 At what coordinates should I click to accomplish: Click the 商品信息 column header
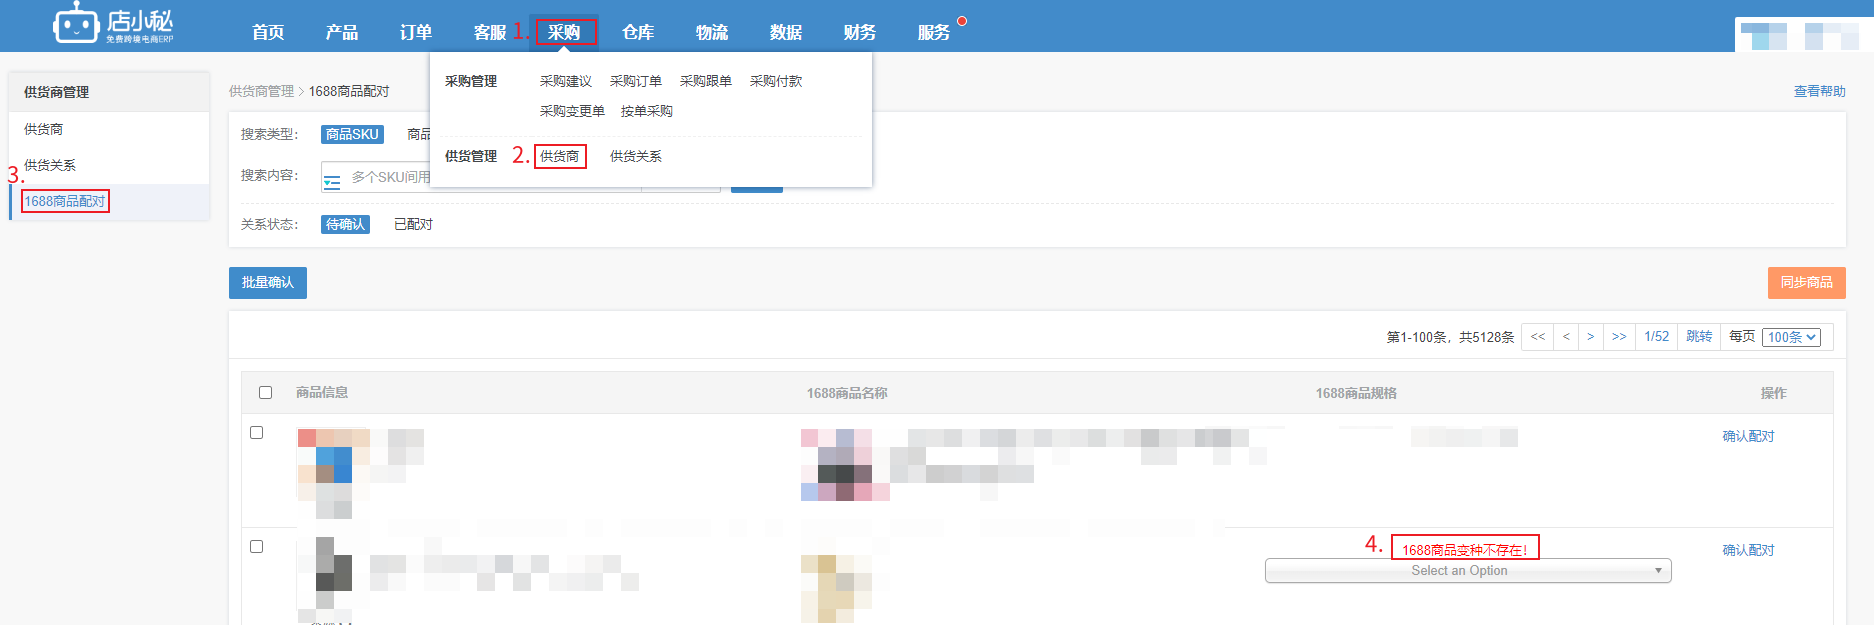coord(322,393)
